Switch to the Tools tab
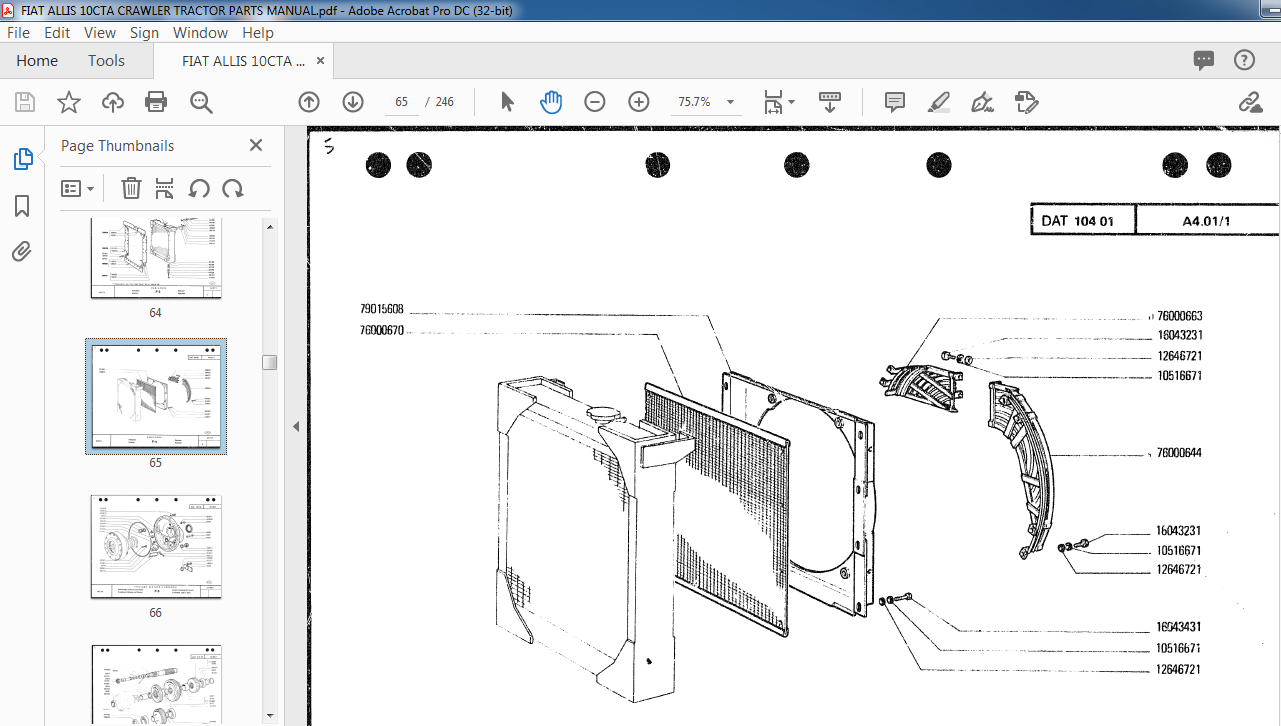Image resolution: width=1281 pixels, height=726 pixels. pos(106,61)
